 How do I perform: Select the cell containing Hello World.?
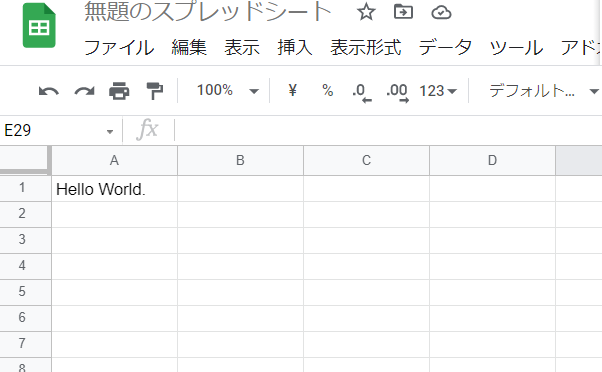[x=114, y=188]
